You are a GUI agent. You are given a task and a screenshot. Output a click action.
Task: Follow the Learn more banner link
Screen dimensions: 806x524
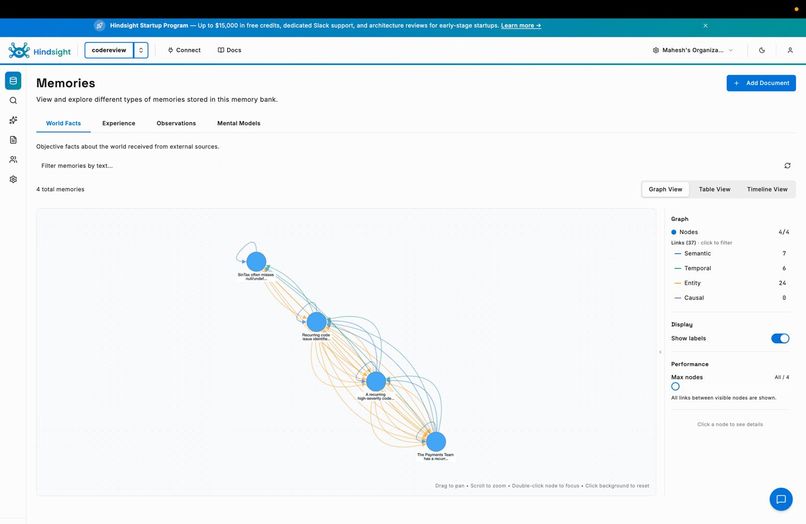pyautogui.click(x=521, y=25)
